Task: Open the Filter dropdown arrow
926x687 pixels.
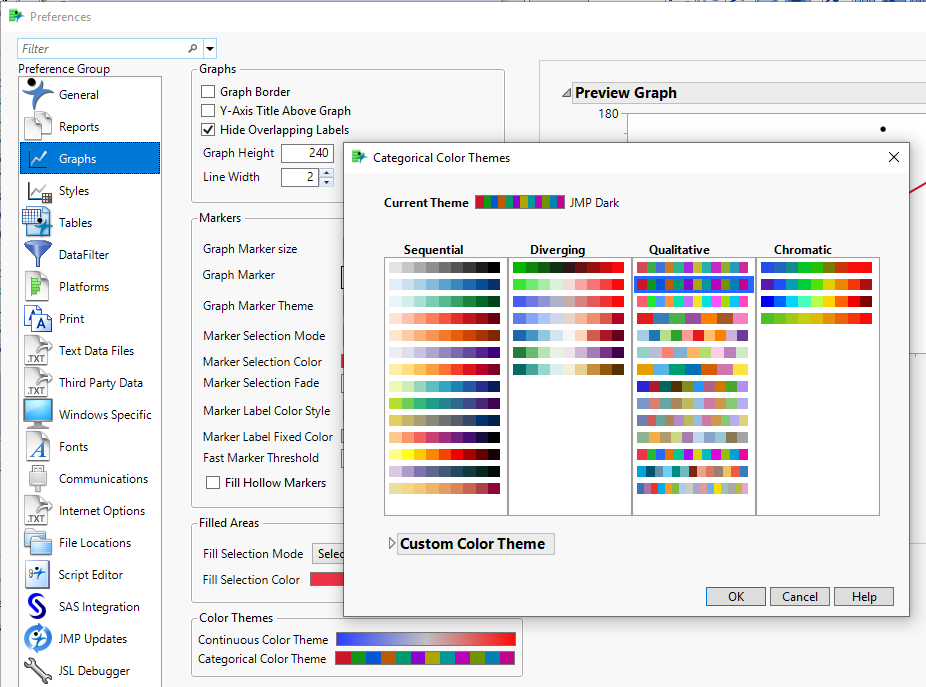Action: click(x=209, y=47)
